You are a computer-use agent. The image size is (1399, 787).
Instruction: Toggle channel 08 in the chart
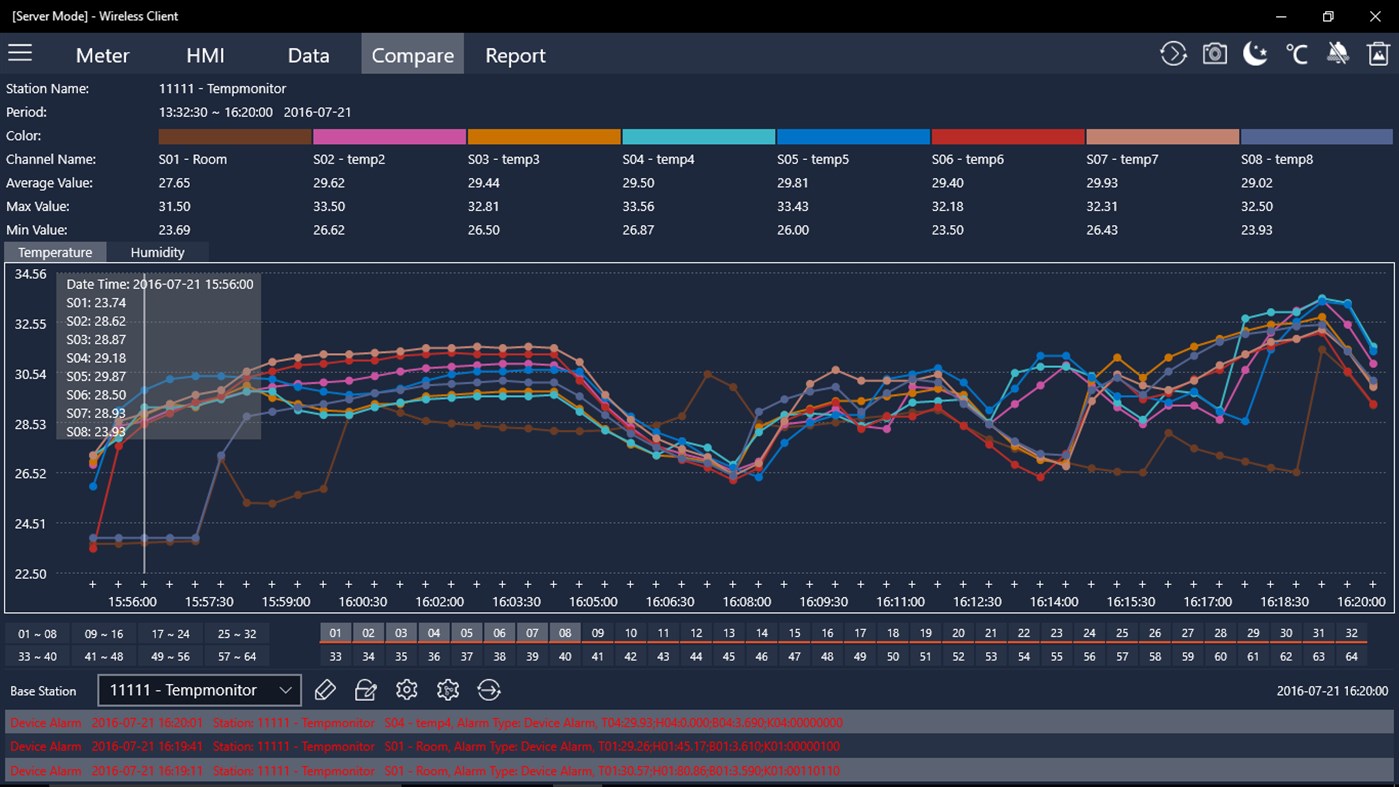565,633
